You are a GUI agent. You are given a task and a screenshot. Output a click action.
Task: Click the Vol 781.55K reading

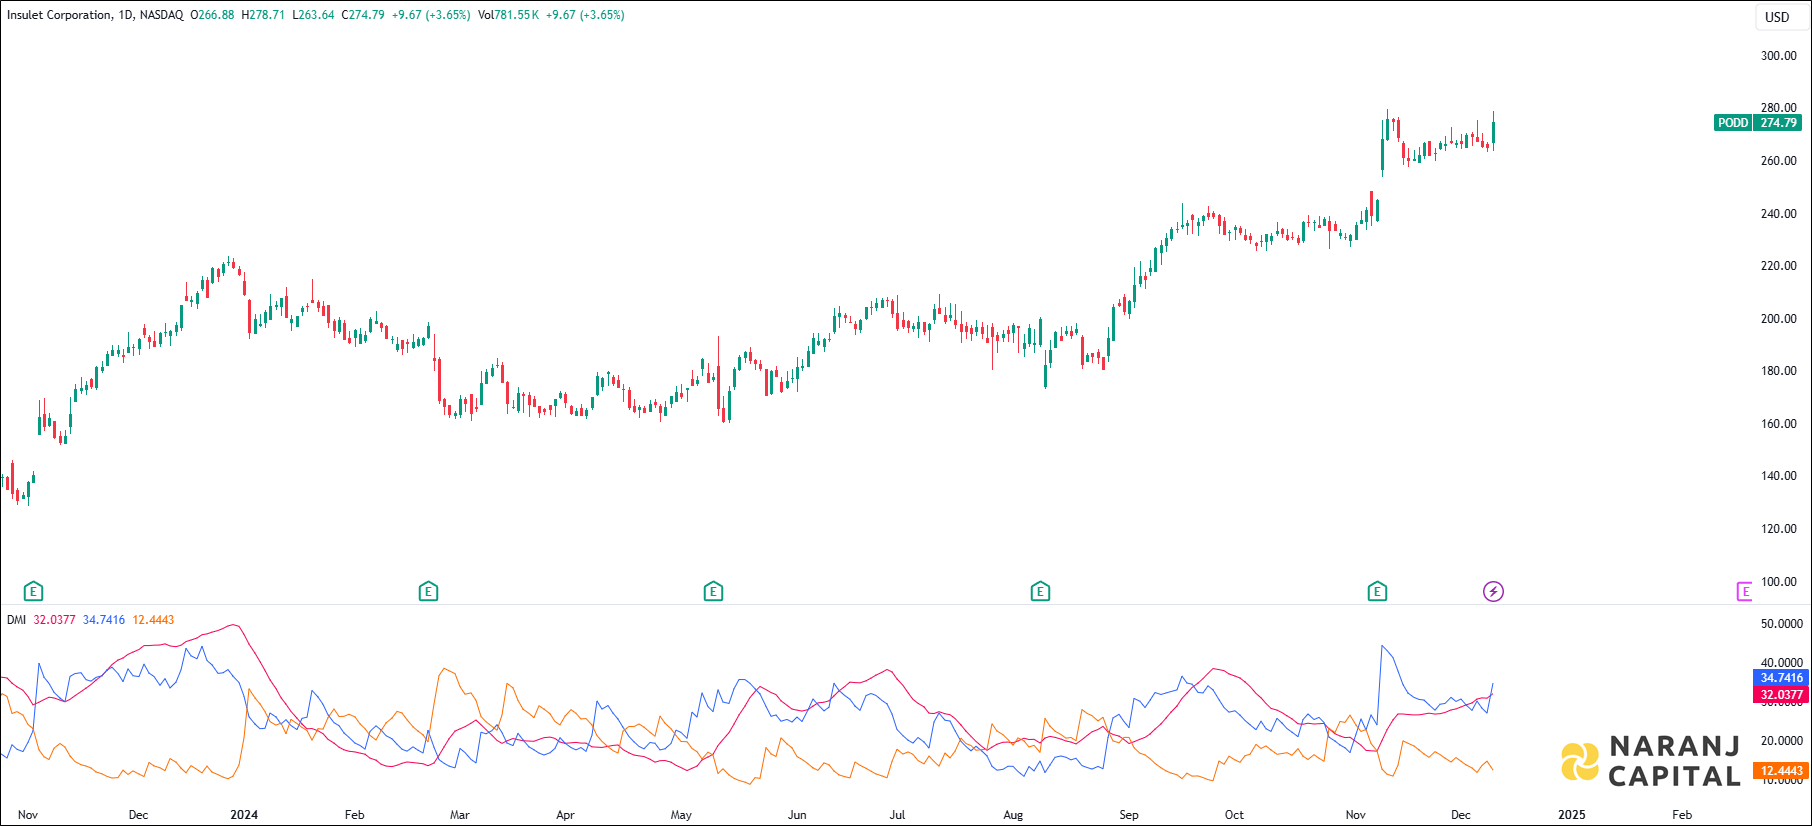point(508,15)
